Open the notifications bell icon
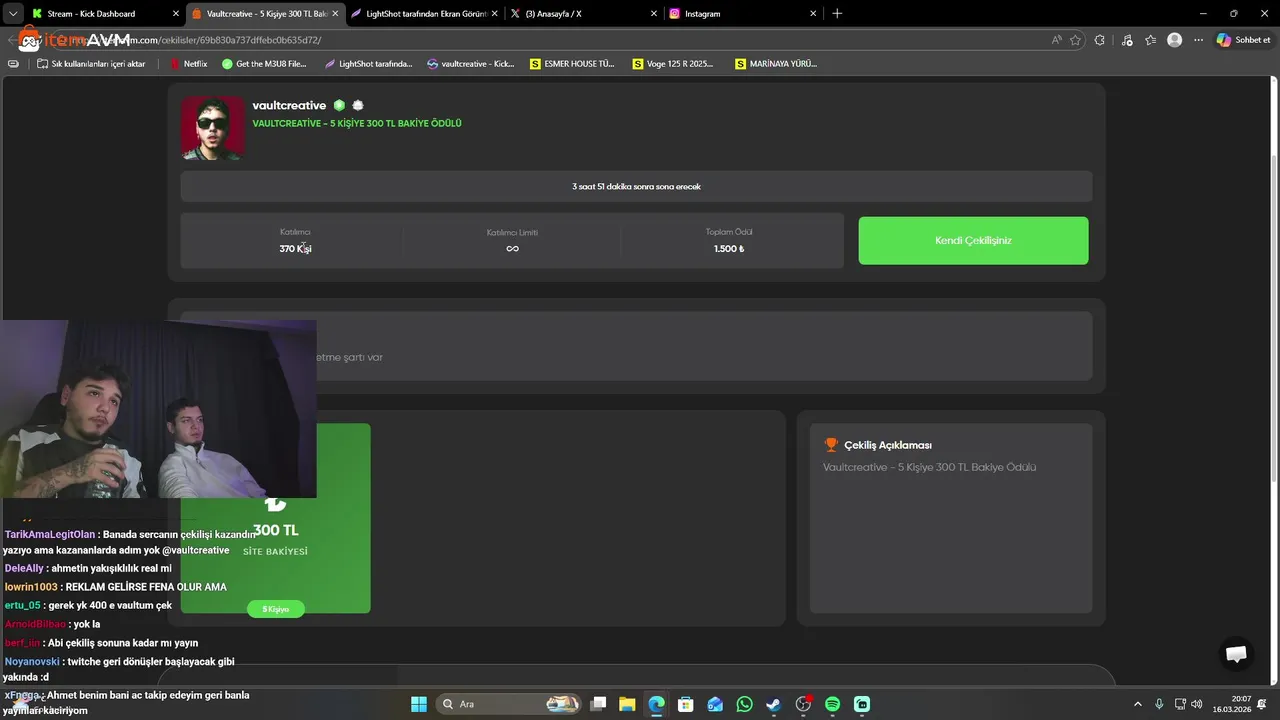Screen dimensions: 1280x720 tap(1262, 704)
